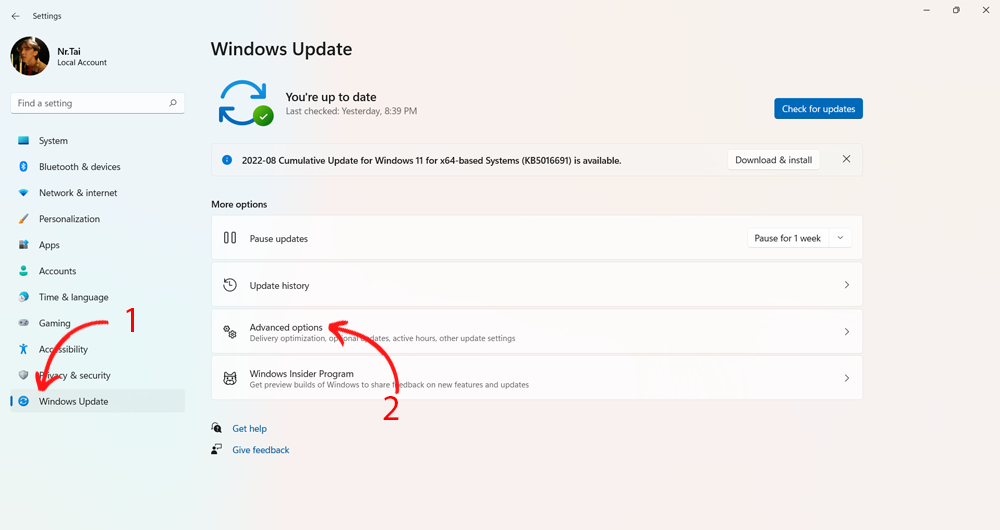This screenshot has width=1000, height=530.
Task: Click the Advanced options gears icon
Action: 230,332
